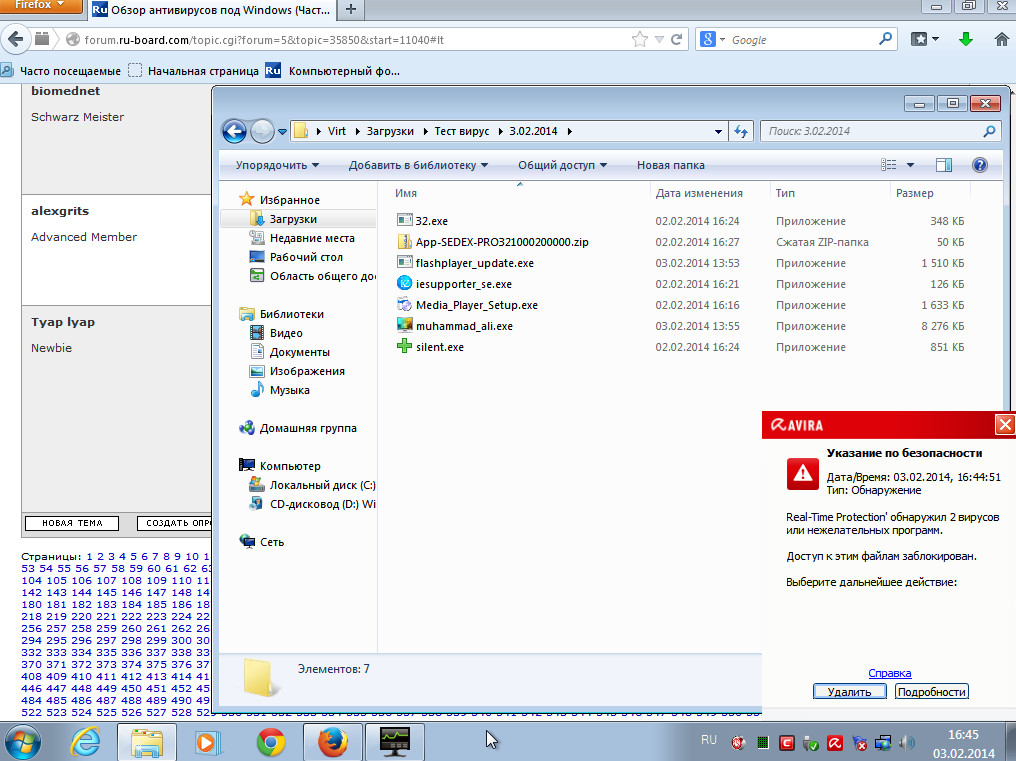The height and width of the screenshot is (761, 1016).
Task: Sort files by Дата изменения column
Action: 699,193
